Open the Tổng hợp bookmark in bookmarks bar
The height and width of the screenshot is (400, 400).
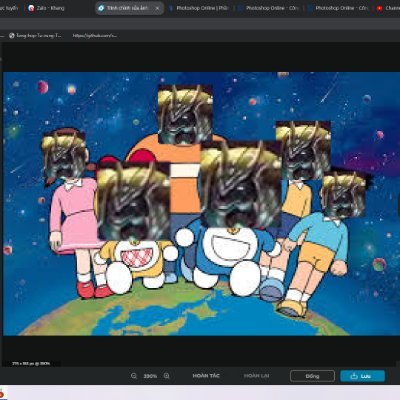pos(35,35)
